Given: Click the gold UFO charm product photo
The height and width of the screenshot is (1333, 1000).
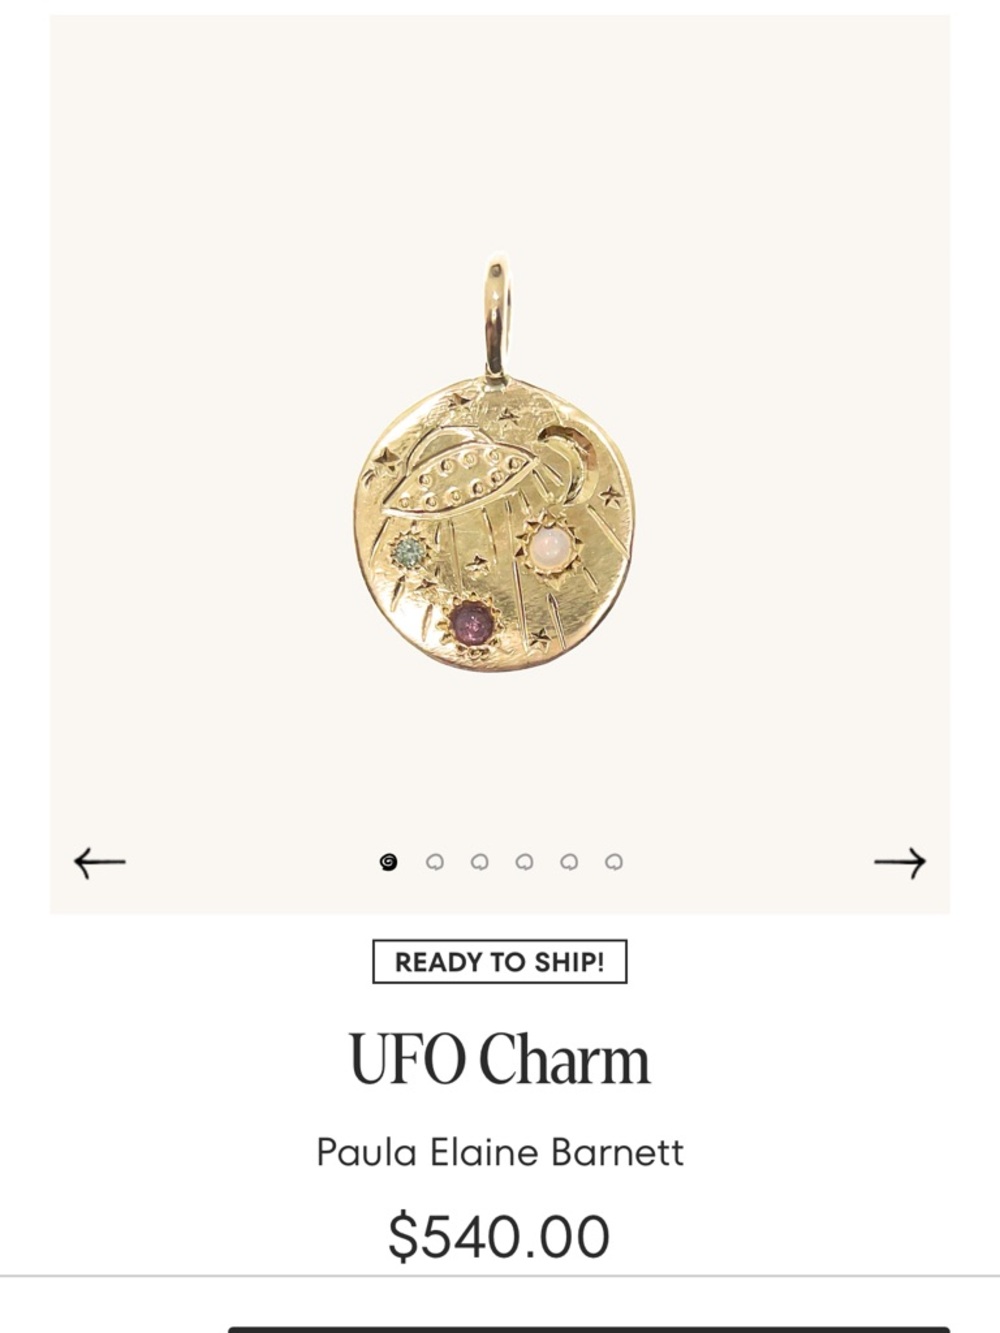Looking at the screenshot, I should [x=496, y=464].
